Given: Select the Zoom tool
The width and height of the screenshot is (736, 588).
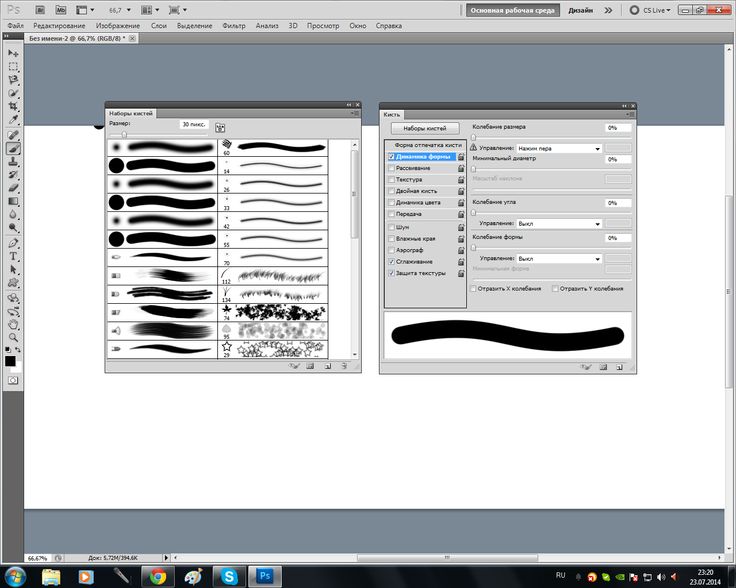Looking at the screenshot, I should pyautogui.click(x=13, y=337).
